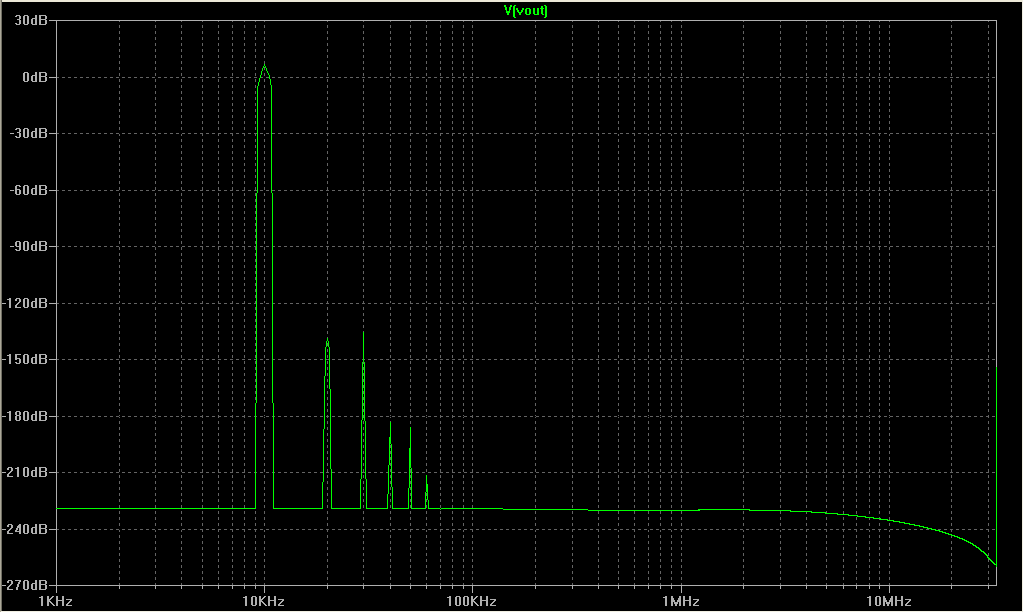Click the -240dB vertical axis label
The width and height of the screenshot is (1024, 613).
tap(25, 529)
